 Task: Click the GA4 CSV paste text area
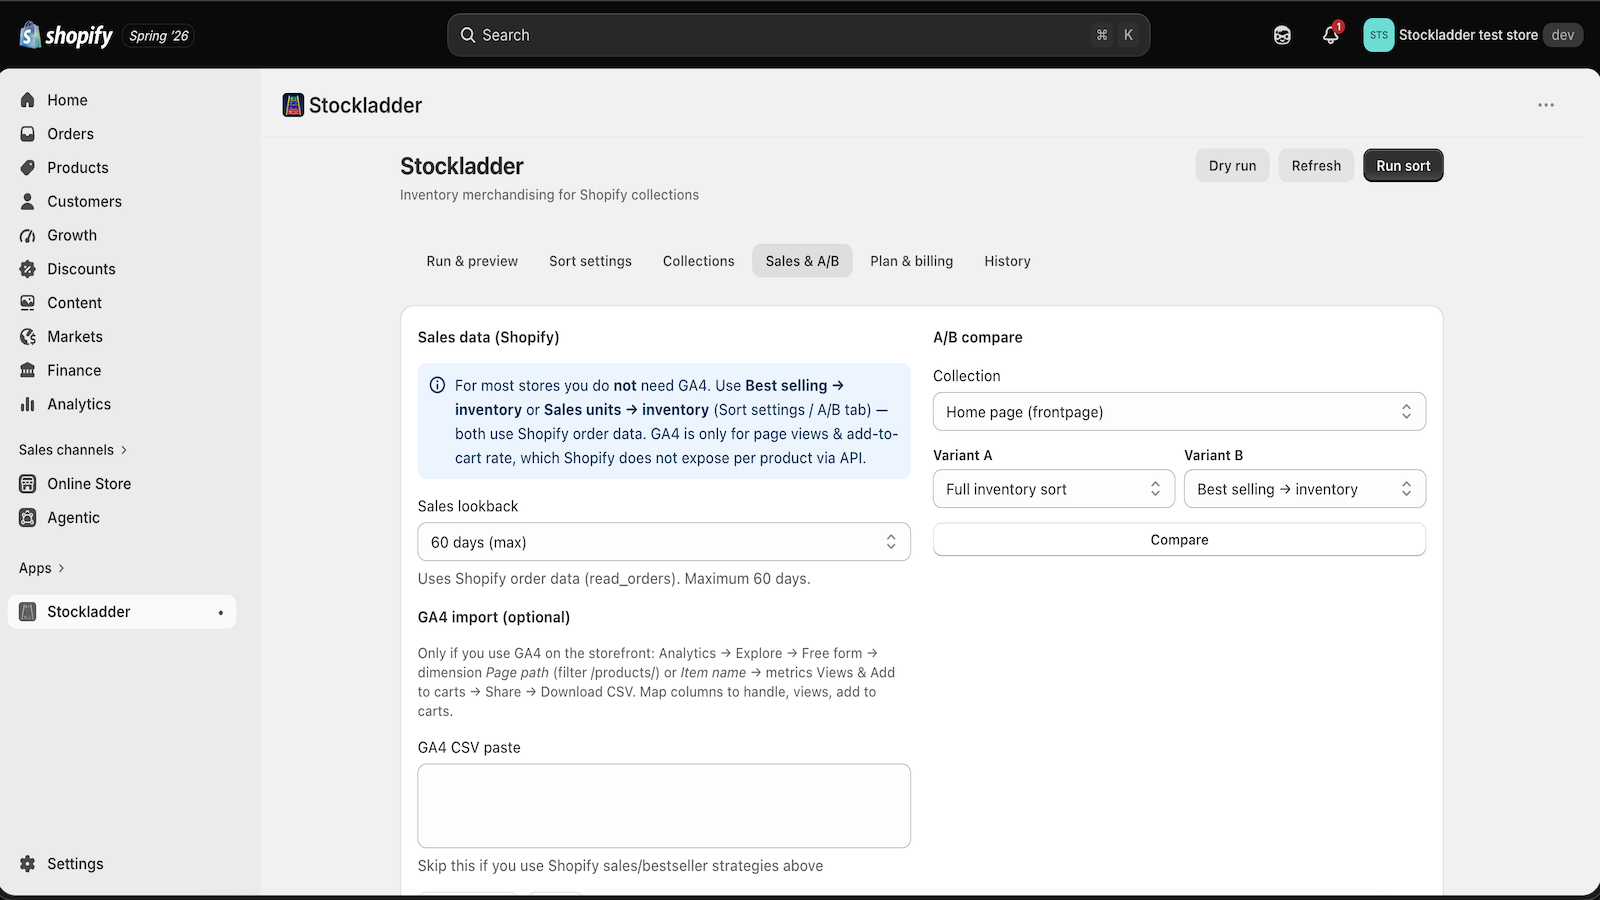coord(664,806)
